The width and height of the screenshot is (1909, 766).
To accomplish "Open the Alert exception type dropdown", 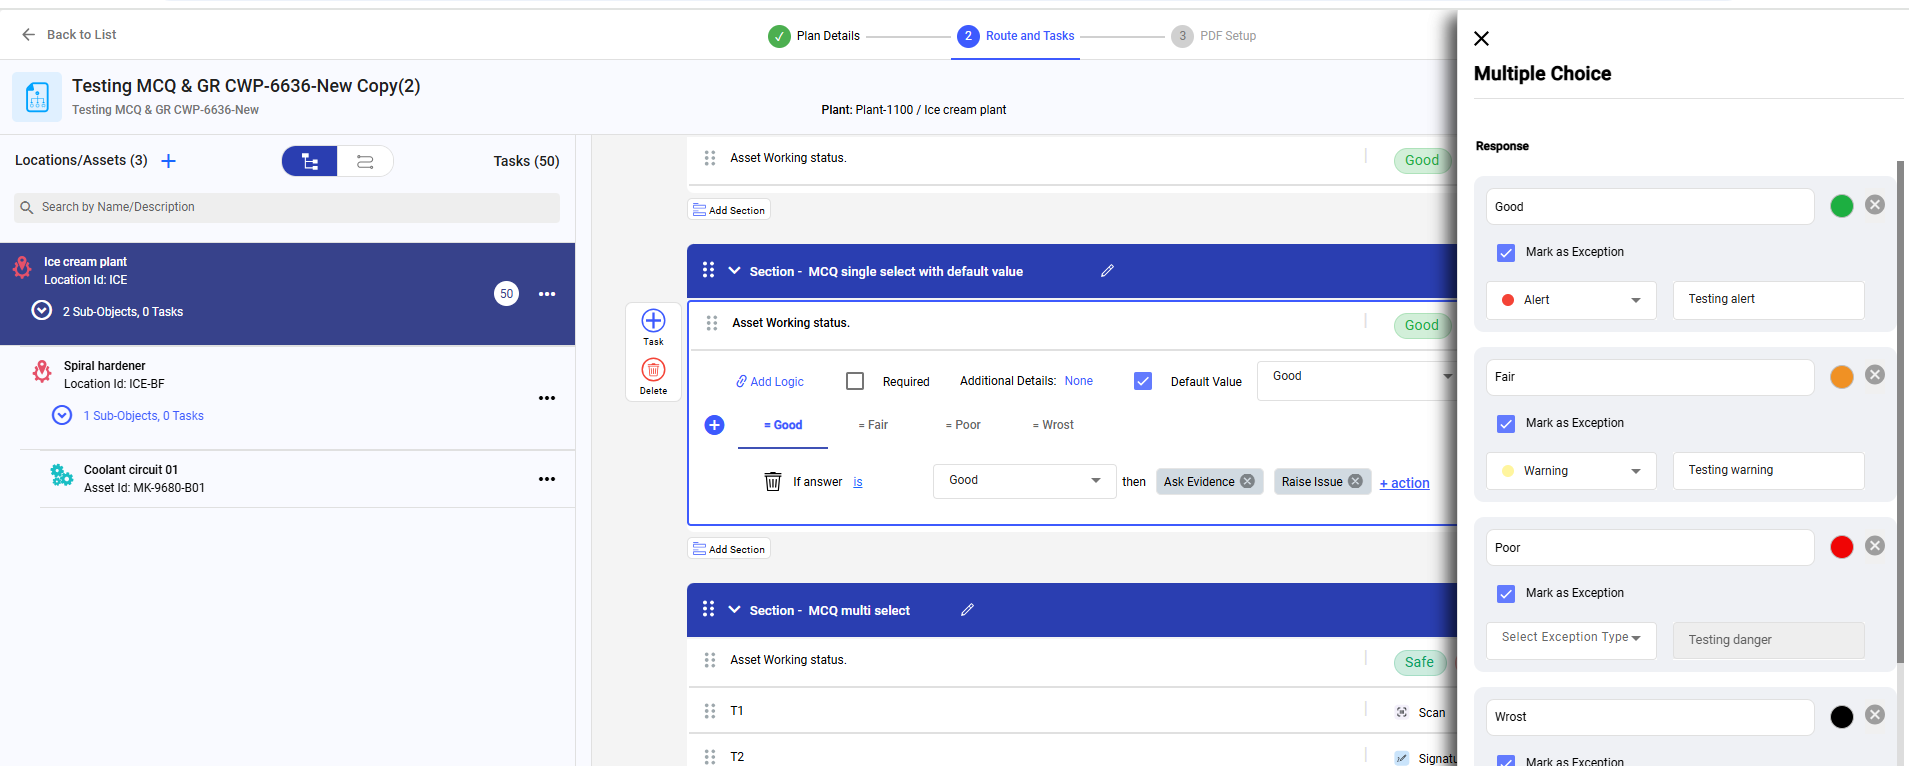I will pyautogui.click(x=1570, y=300).
